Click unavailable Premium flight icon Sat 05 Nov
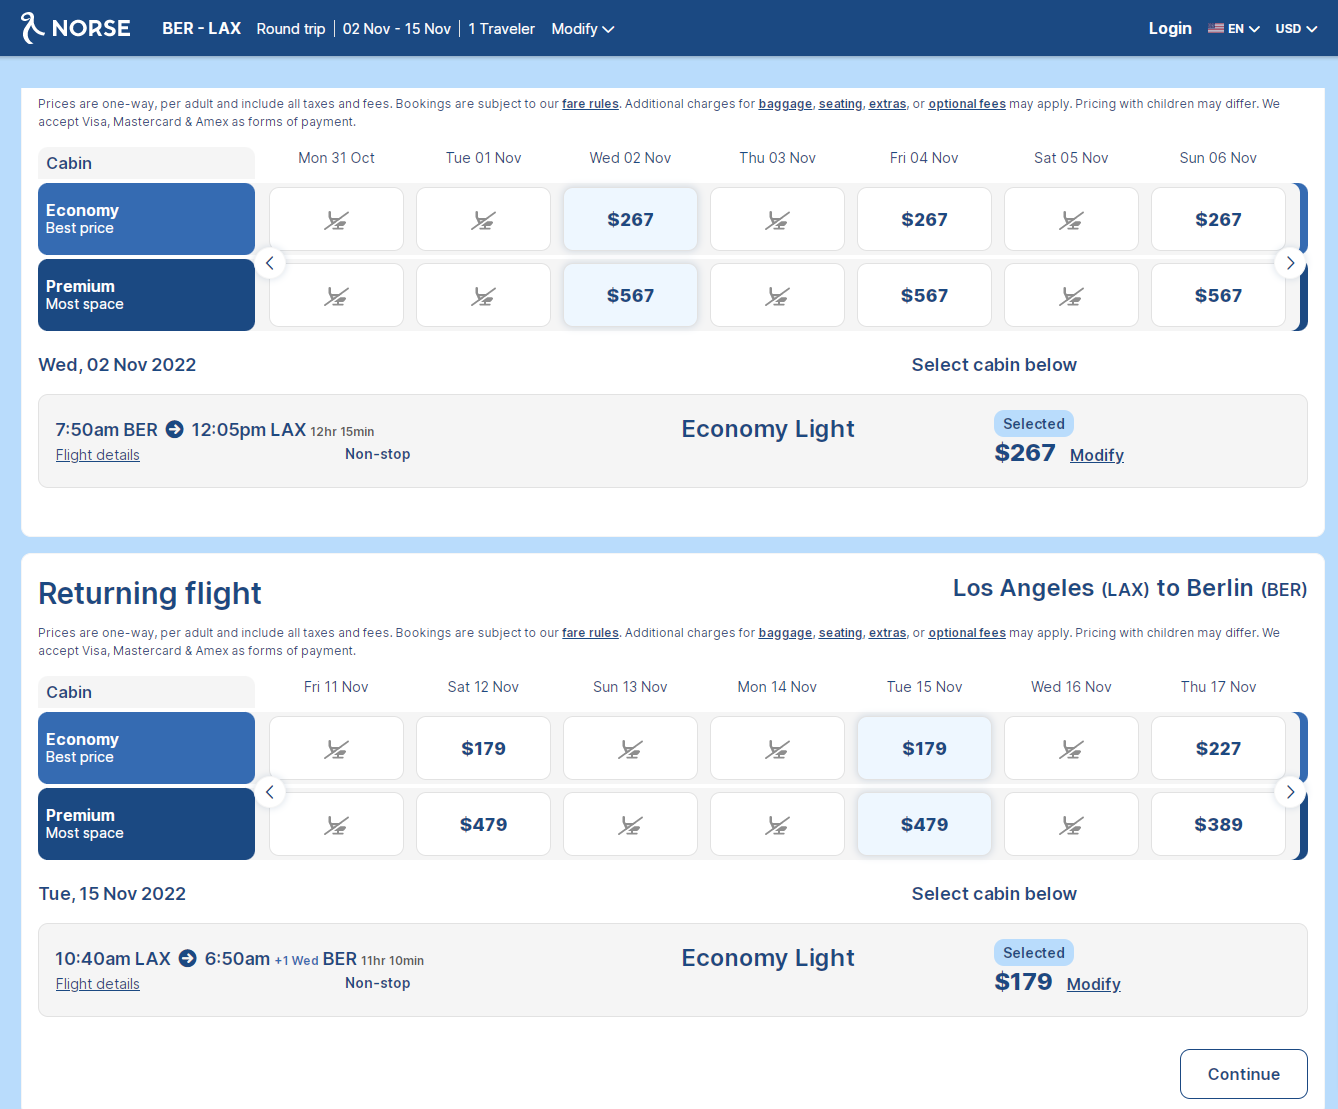The image size is (1338, 1109). tap(1071, 296)
